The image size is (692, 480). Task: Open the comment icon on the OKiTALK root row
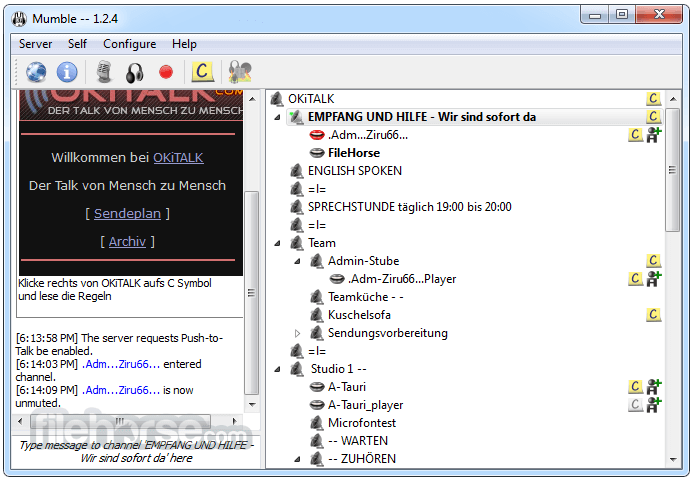pos(654,98)
